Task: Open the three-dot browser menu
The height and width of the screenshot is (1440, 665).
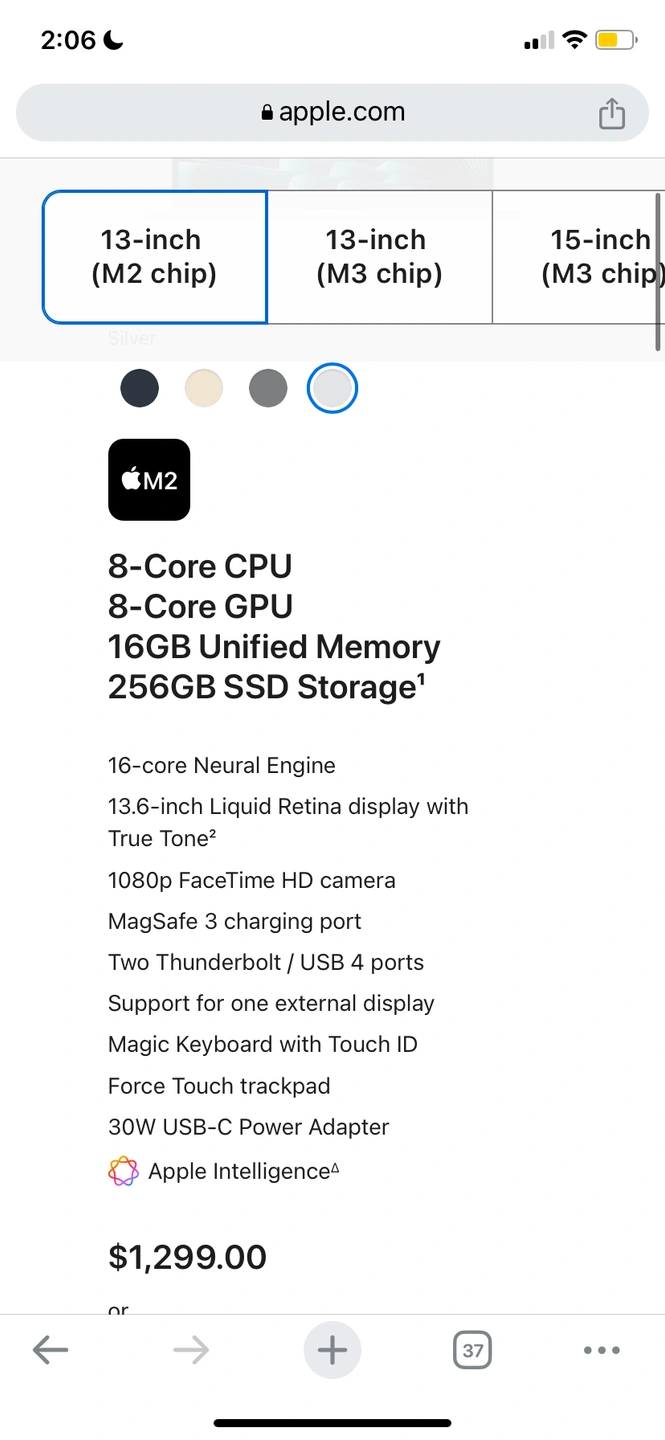Action: click(x=601, y=1351)
